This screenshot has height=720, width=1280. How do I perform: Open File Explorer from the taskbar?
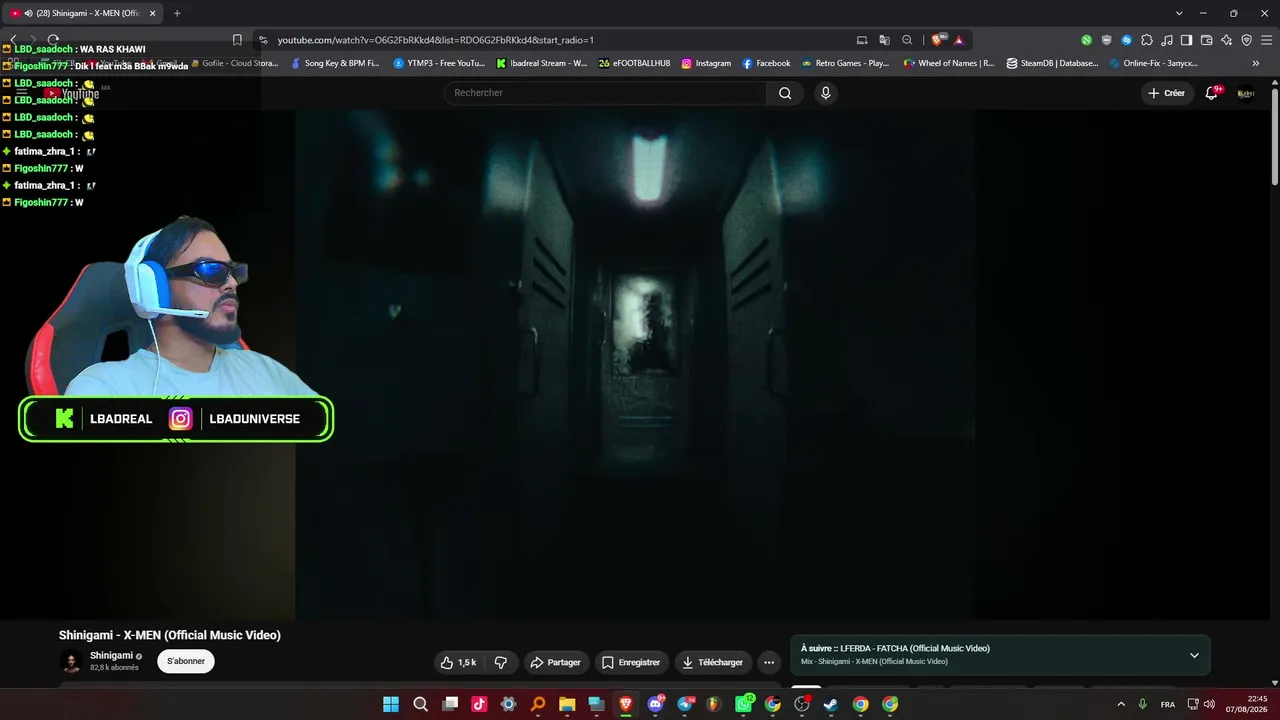[x=567, y=704]
